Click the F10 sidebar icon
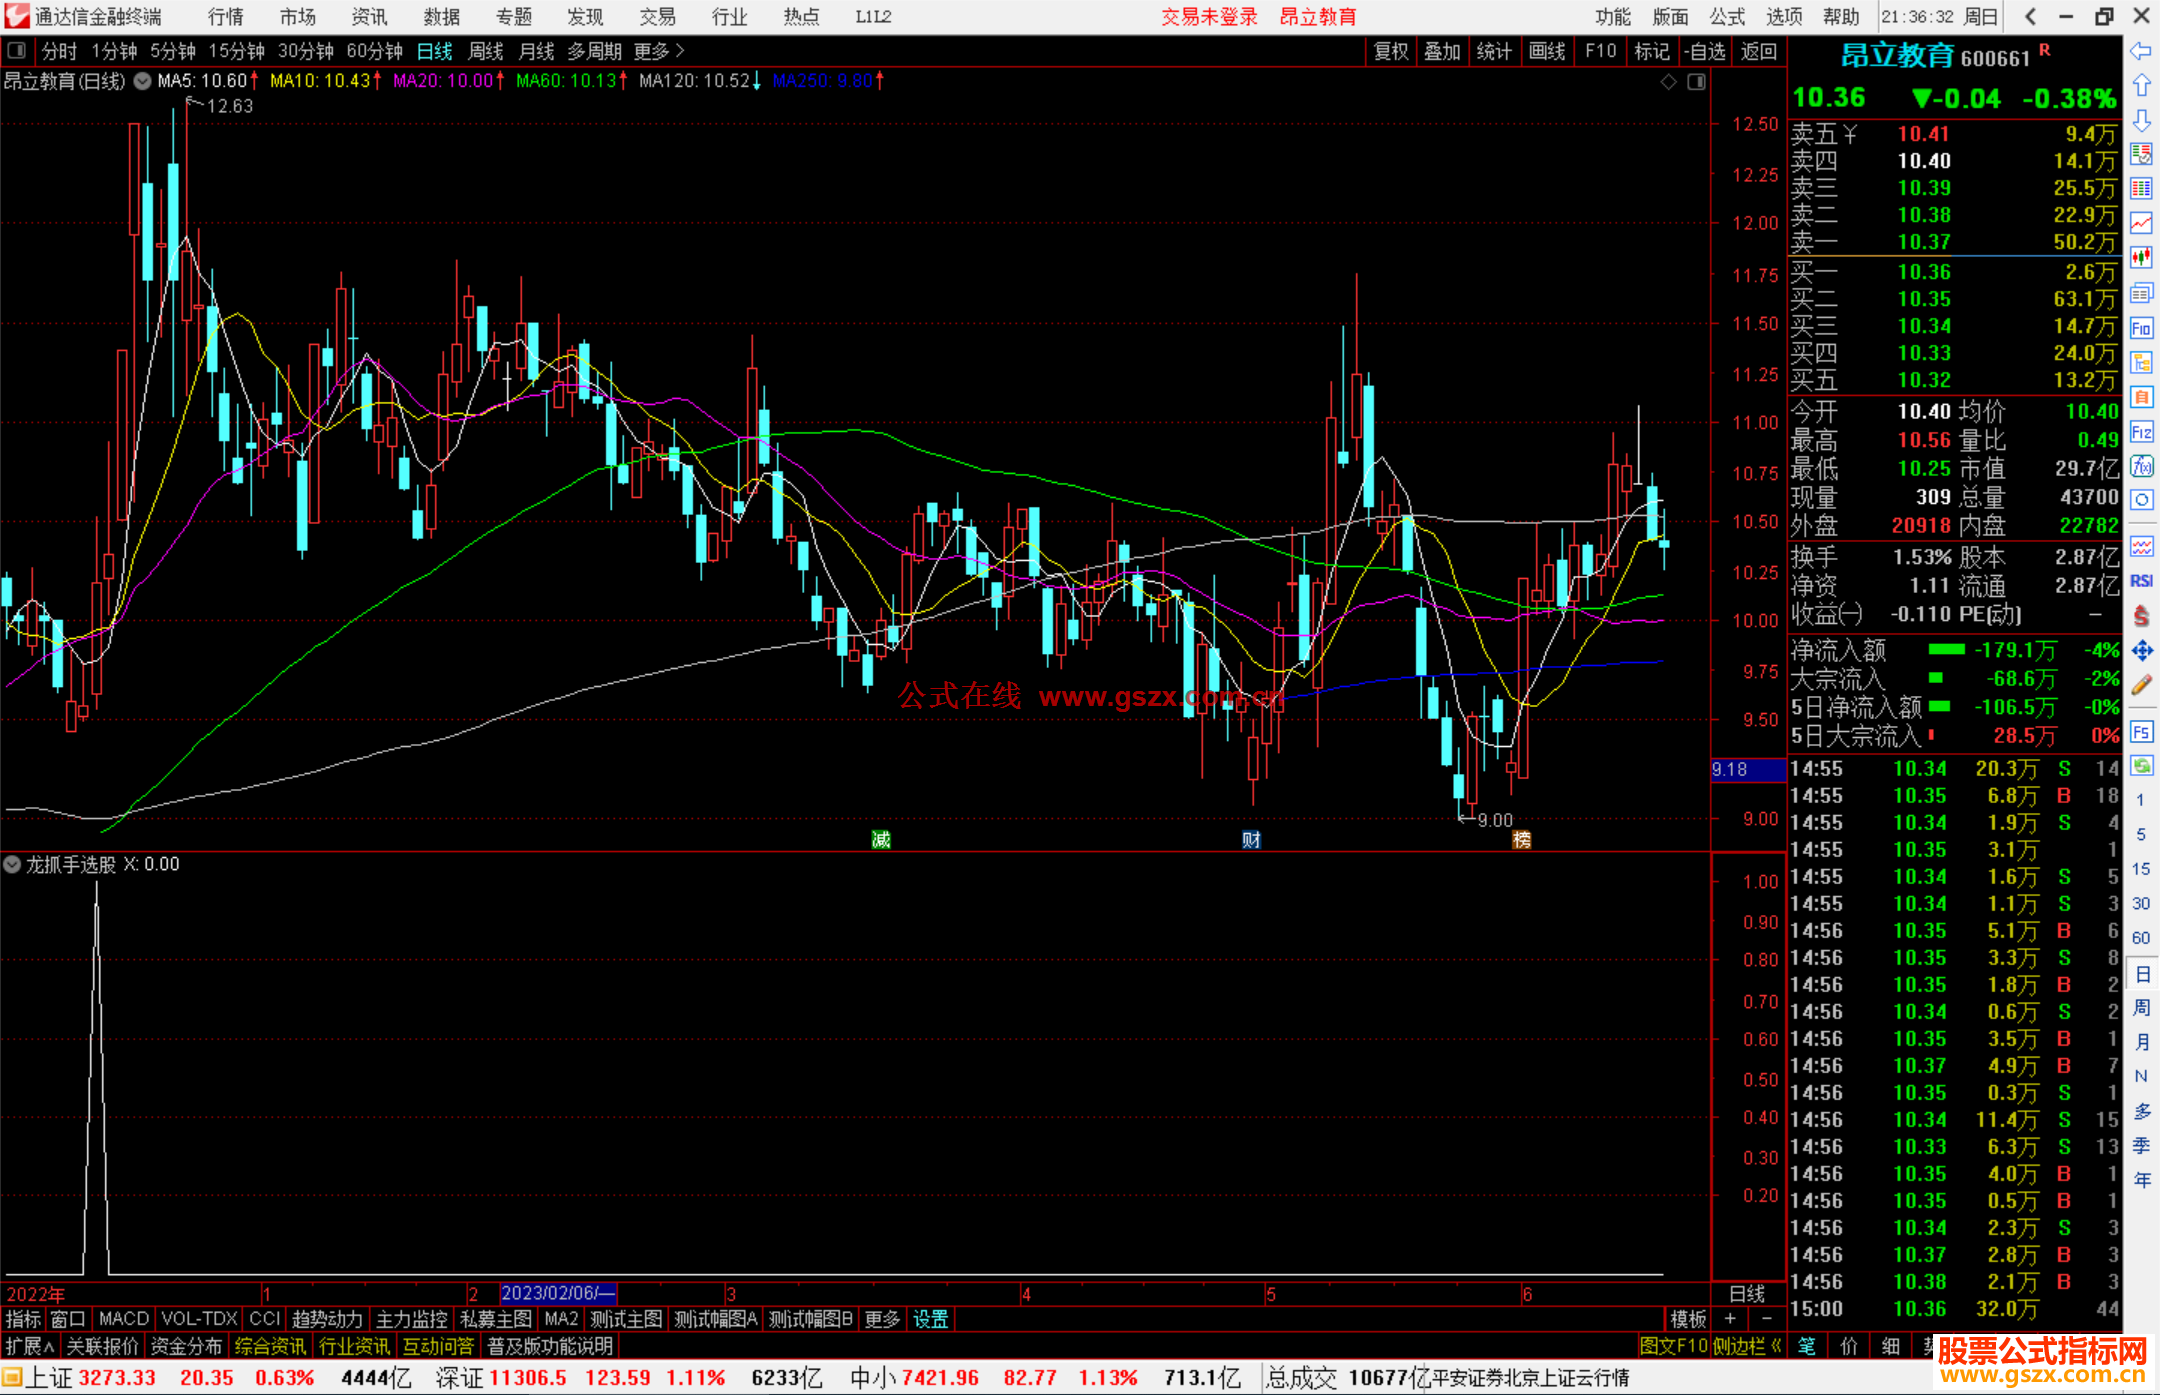 2141,328
